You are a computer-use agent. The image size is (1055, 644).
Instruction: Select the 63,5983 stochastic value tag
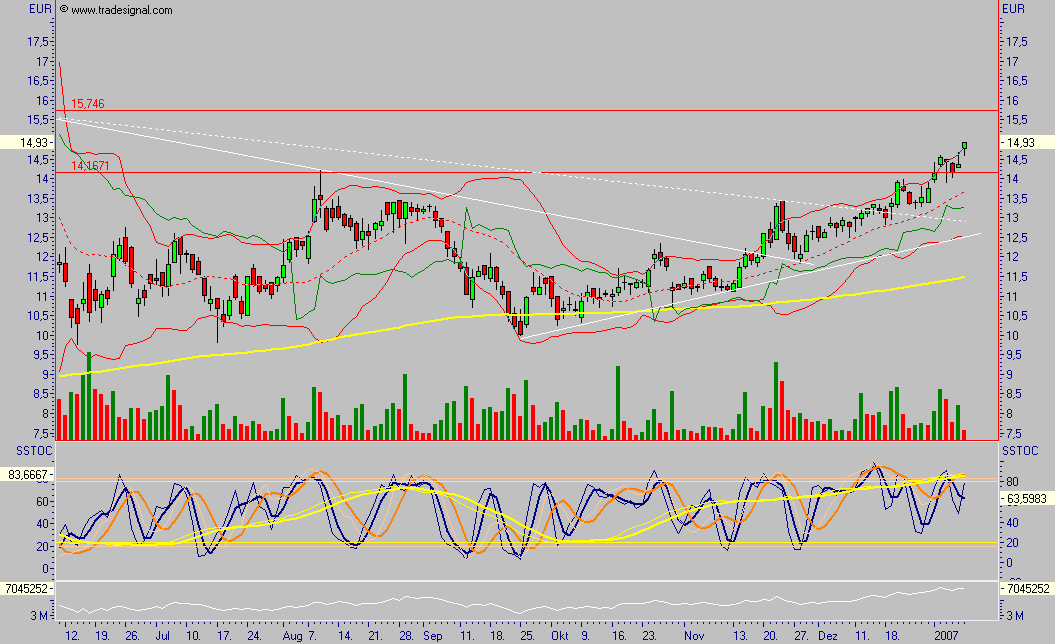[x=1026, y=497]
